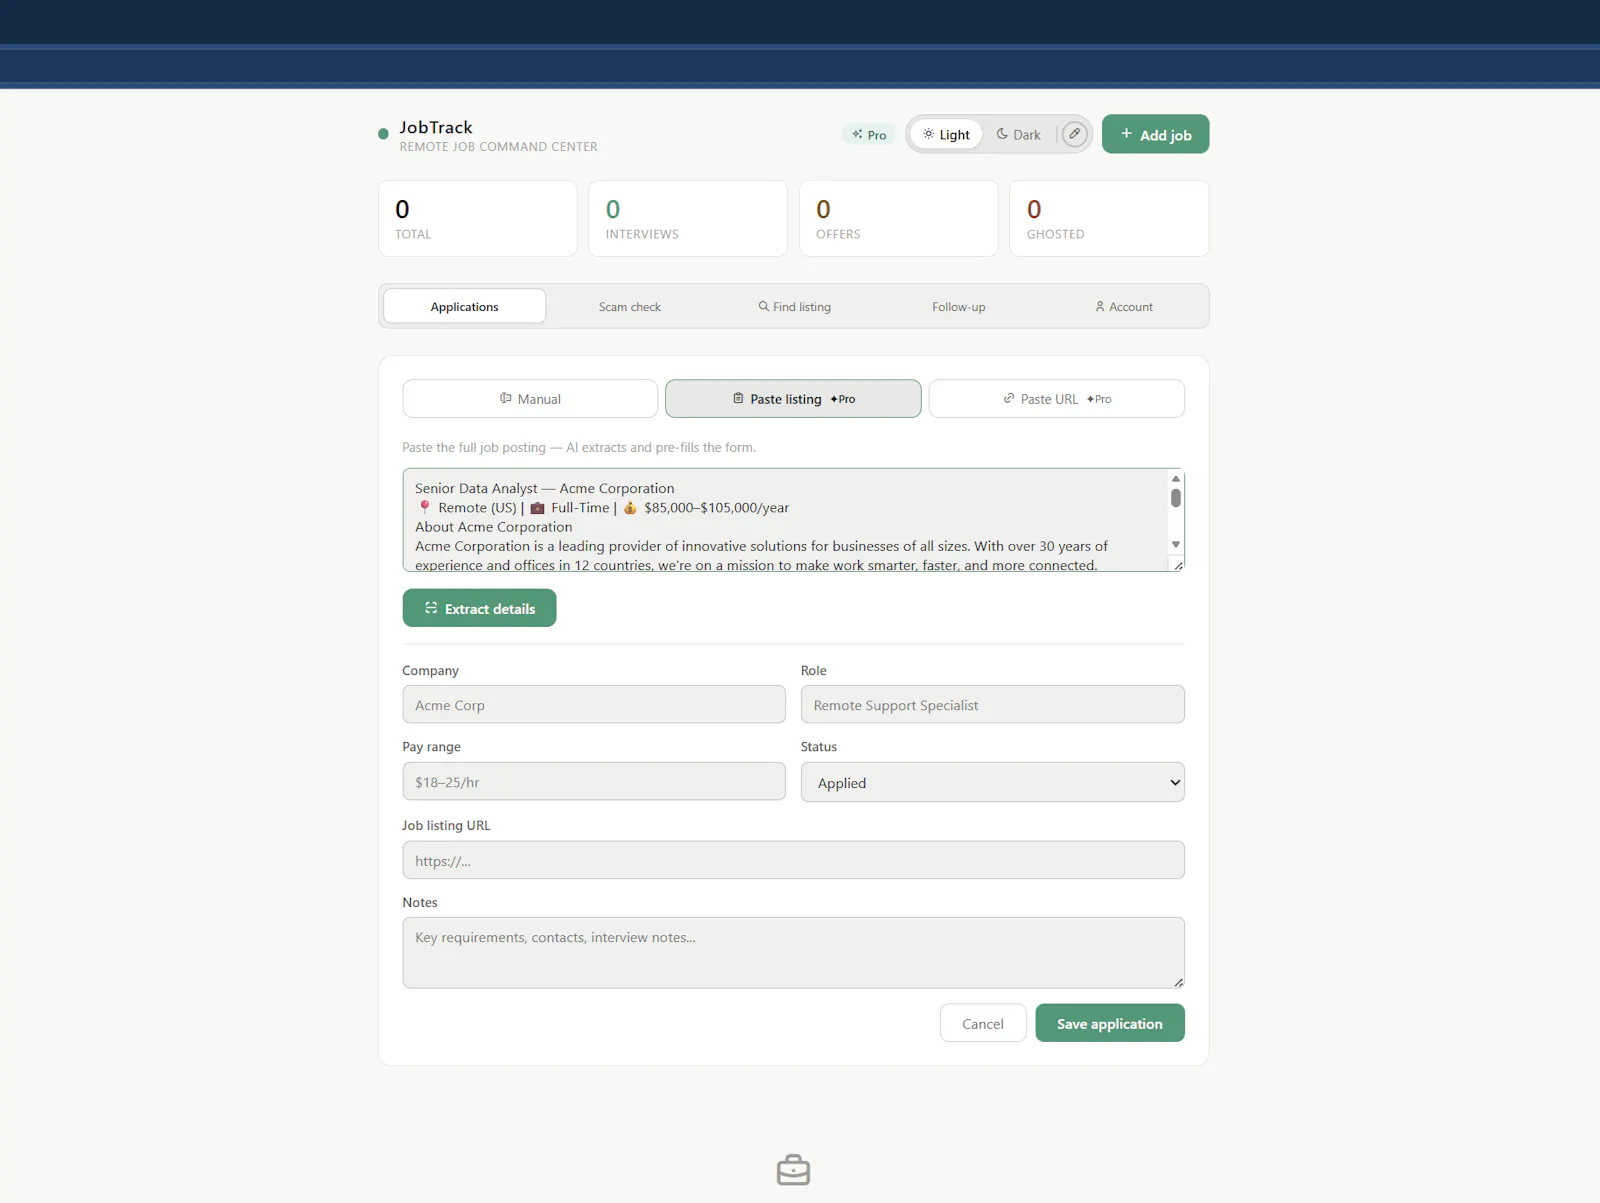Click the Total count card

click(477, 219)
